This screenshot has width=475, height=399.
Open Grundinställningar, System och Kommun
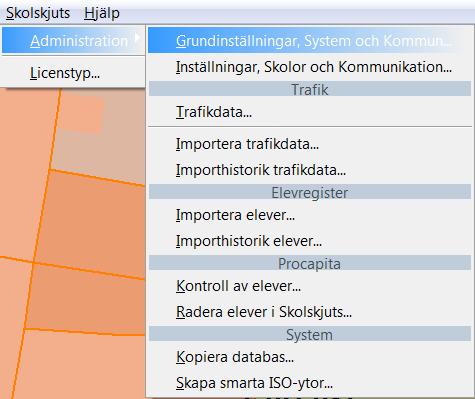click(310, 41)
